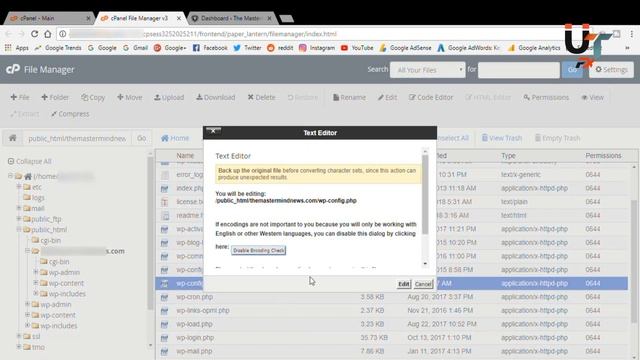Open the Apps bookmarks shortcut
This screenshot has width=640, height=360.
(16, 48)
